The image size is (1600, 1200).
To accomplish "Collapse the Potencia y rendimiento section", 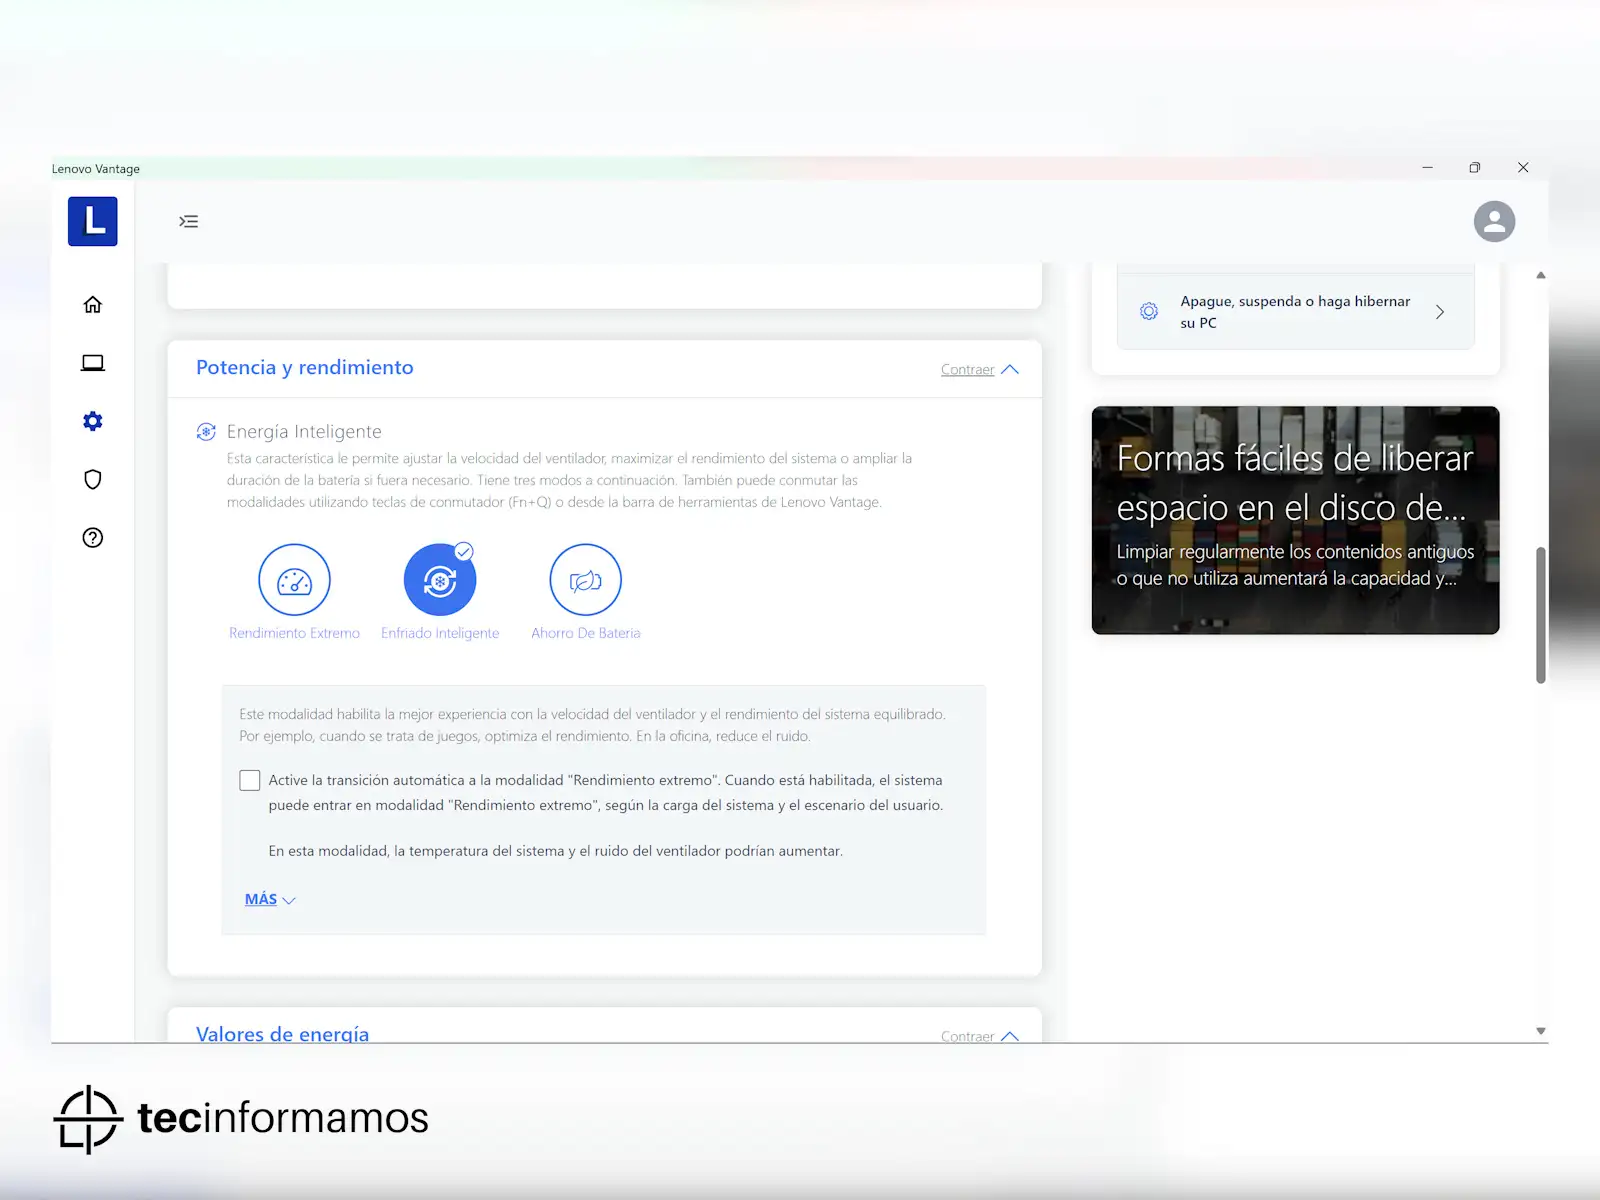I will click(x=979, y=369).
